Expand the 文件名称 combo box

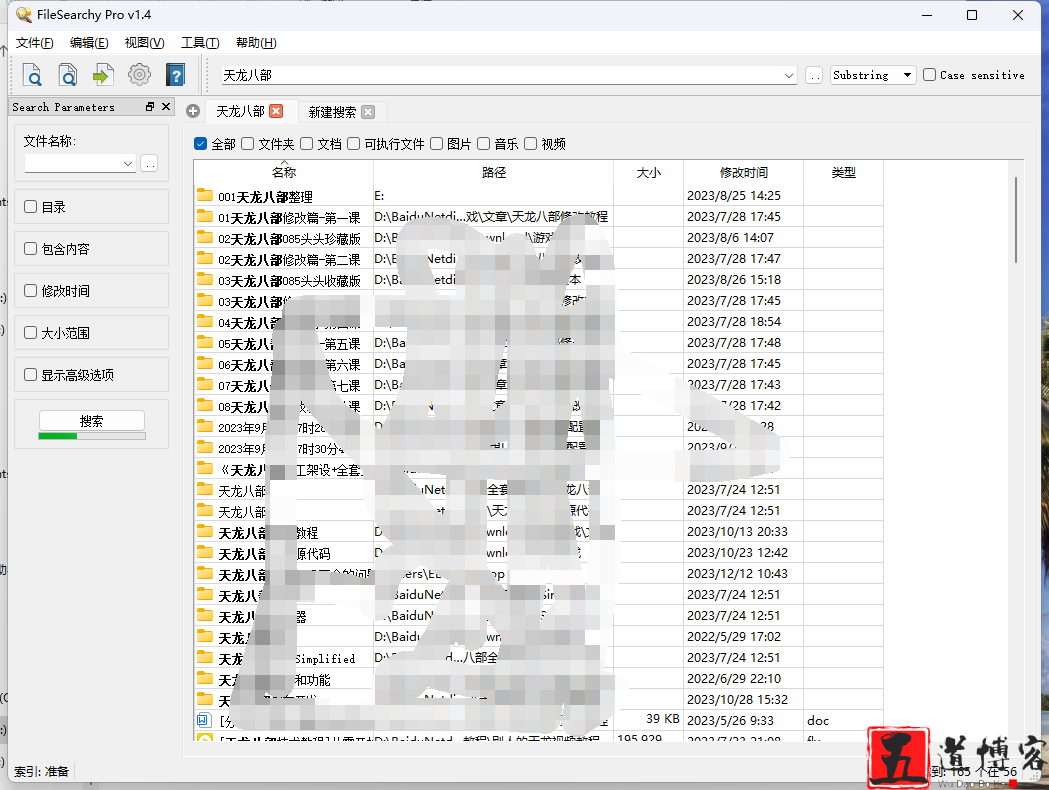[128, 163]
